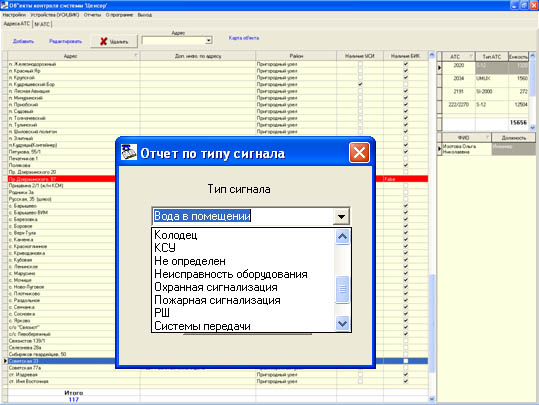Click the 'Тип АТС' column header
Screen dimensions: 539x405
492,56
